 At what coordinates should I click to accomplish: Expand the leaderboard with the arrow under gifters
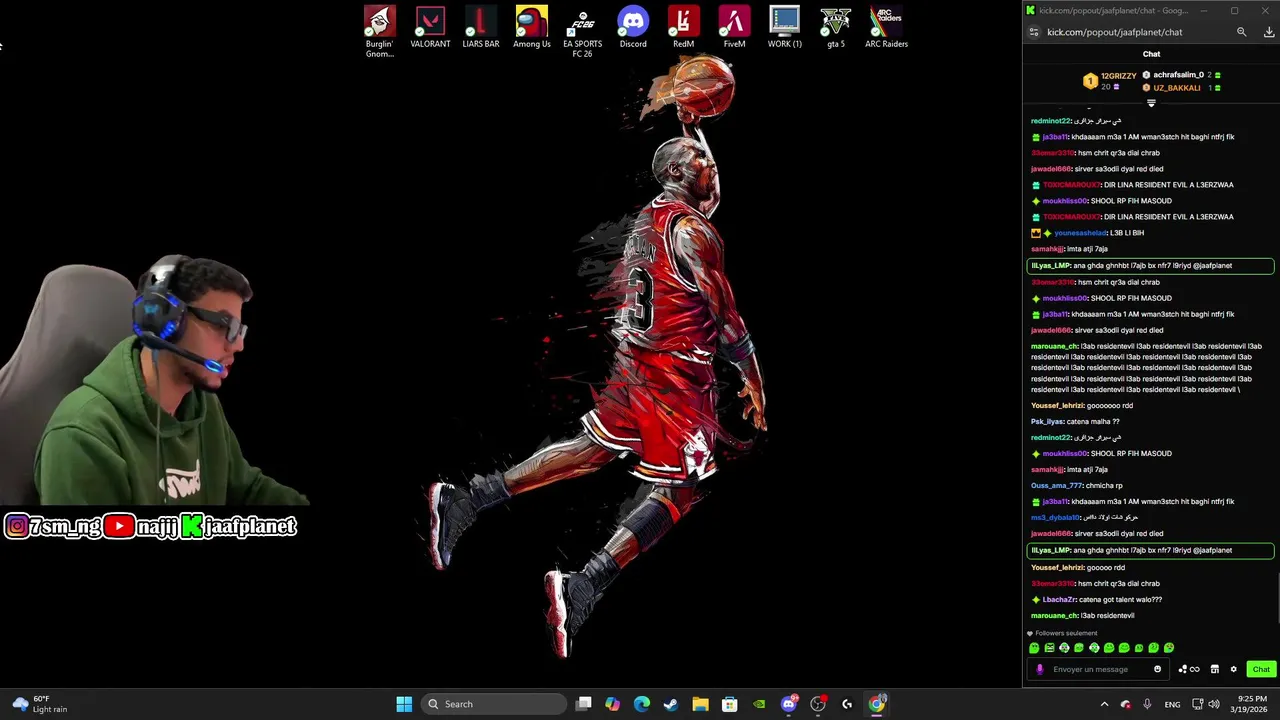click(x=1151, y=103)
